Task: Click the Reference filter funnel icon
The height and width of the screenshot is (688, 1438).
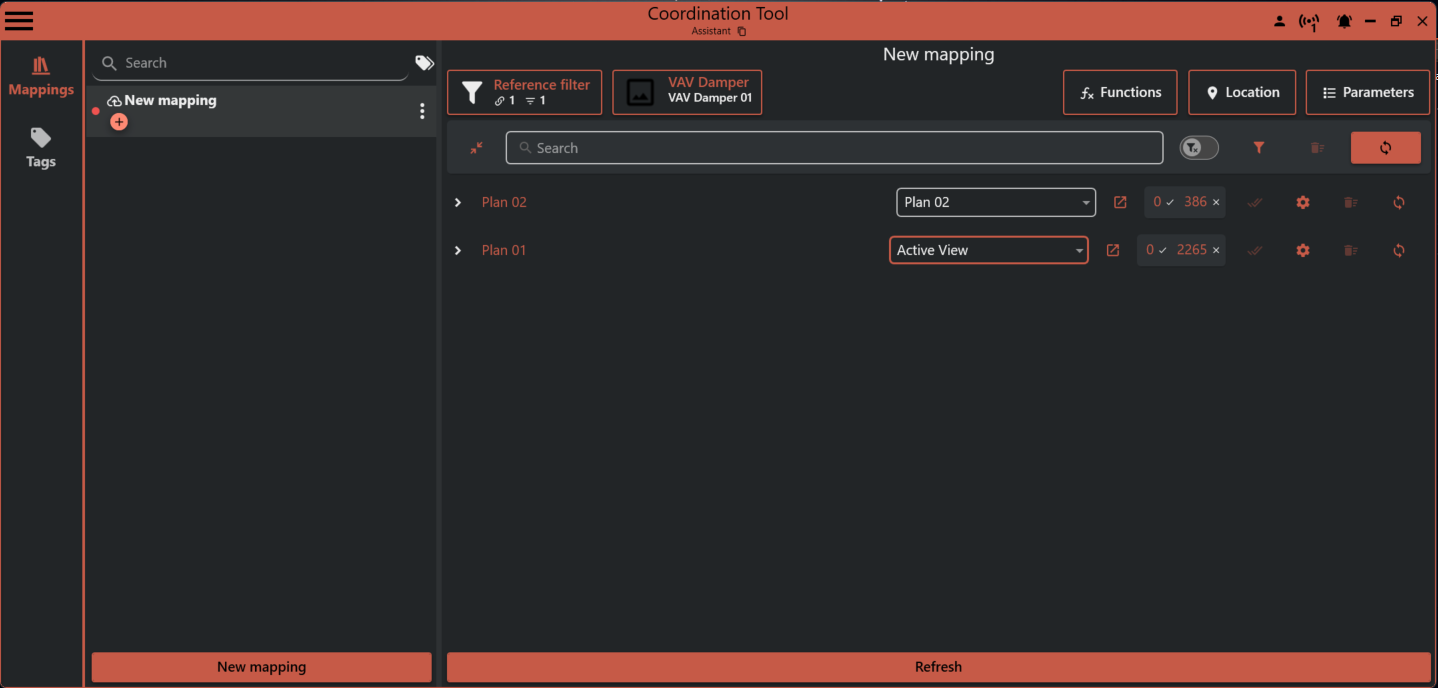Action: [472, 91]
